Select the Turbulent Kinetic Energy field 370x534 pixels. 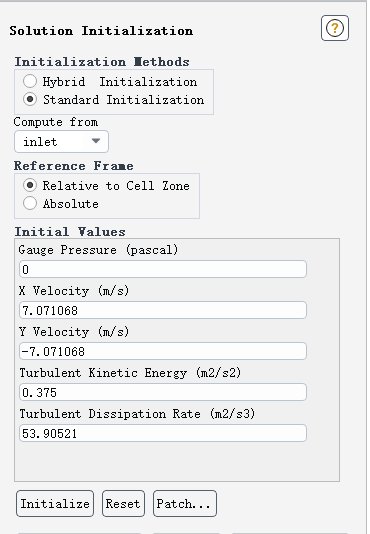[163, 392]
